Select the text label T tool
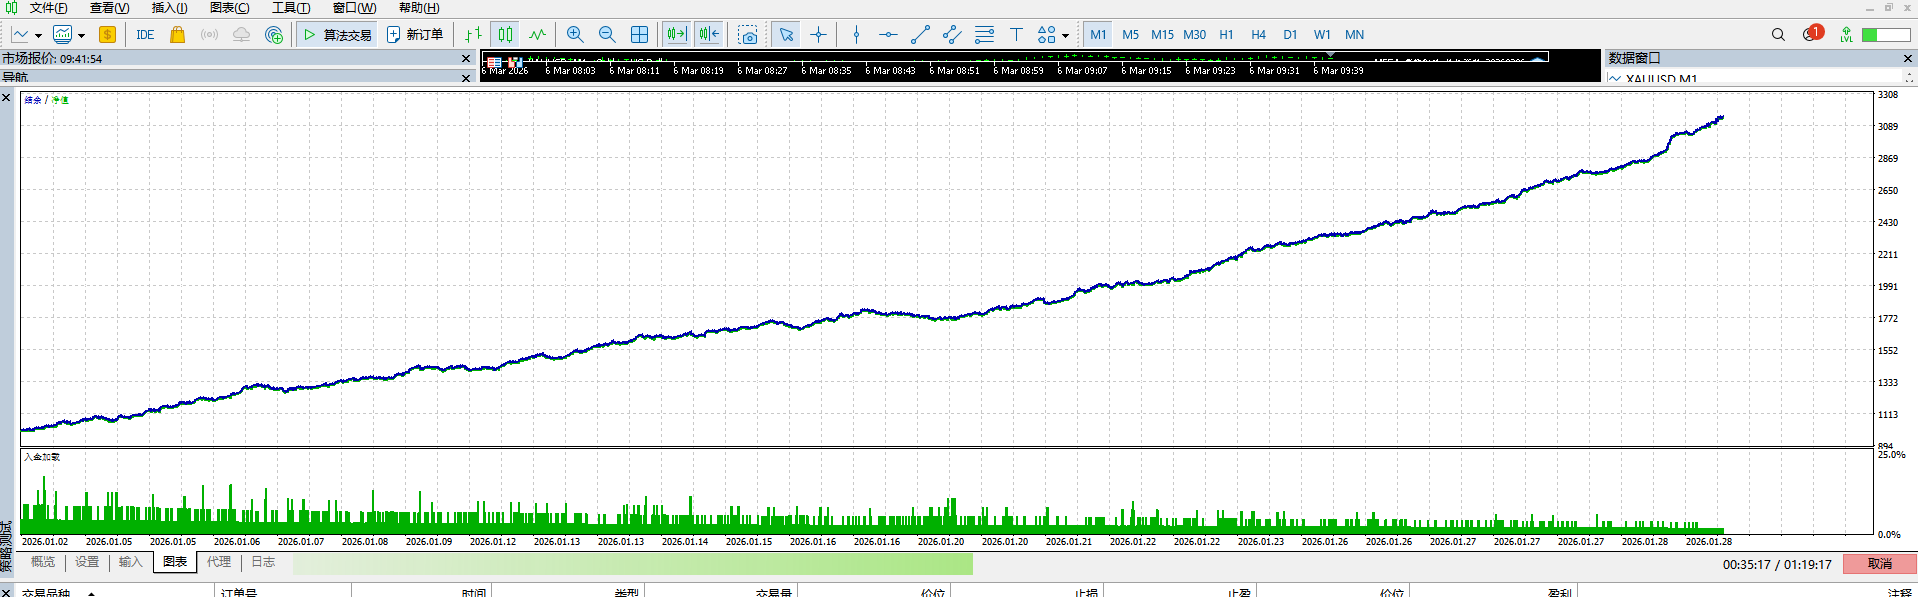 pyautogui.click(x=1016, y=35)
